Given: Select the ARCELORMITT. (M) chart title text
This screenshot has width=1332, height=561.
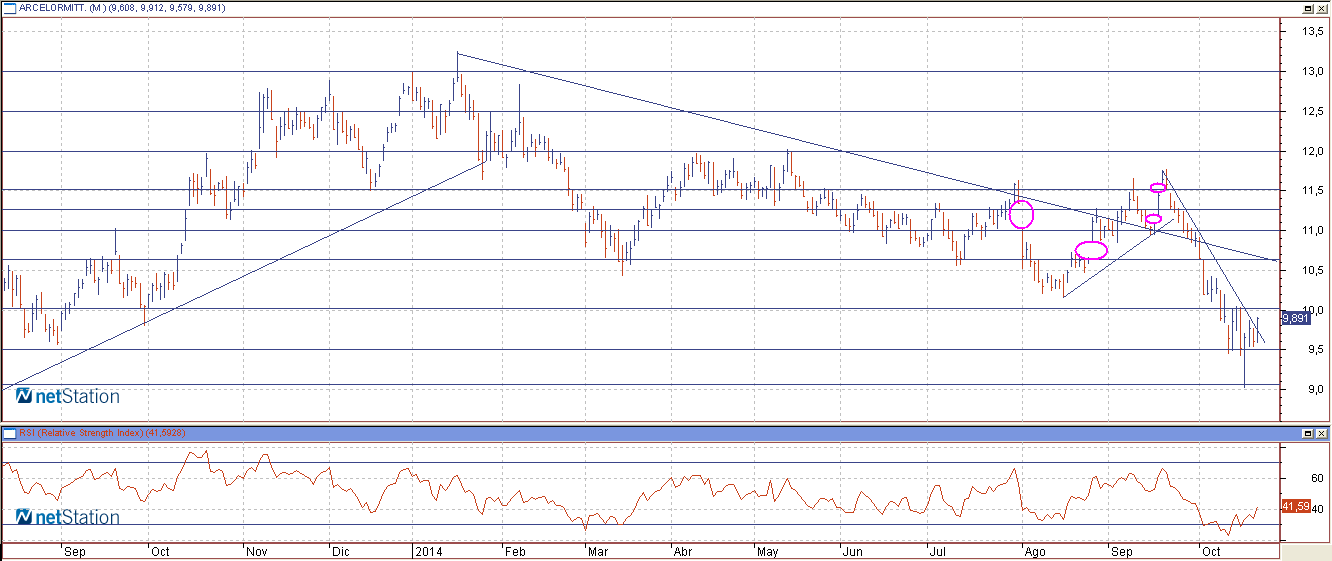Looking at the screenshot, I should pyautogui.click(x=61, y=7).
